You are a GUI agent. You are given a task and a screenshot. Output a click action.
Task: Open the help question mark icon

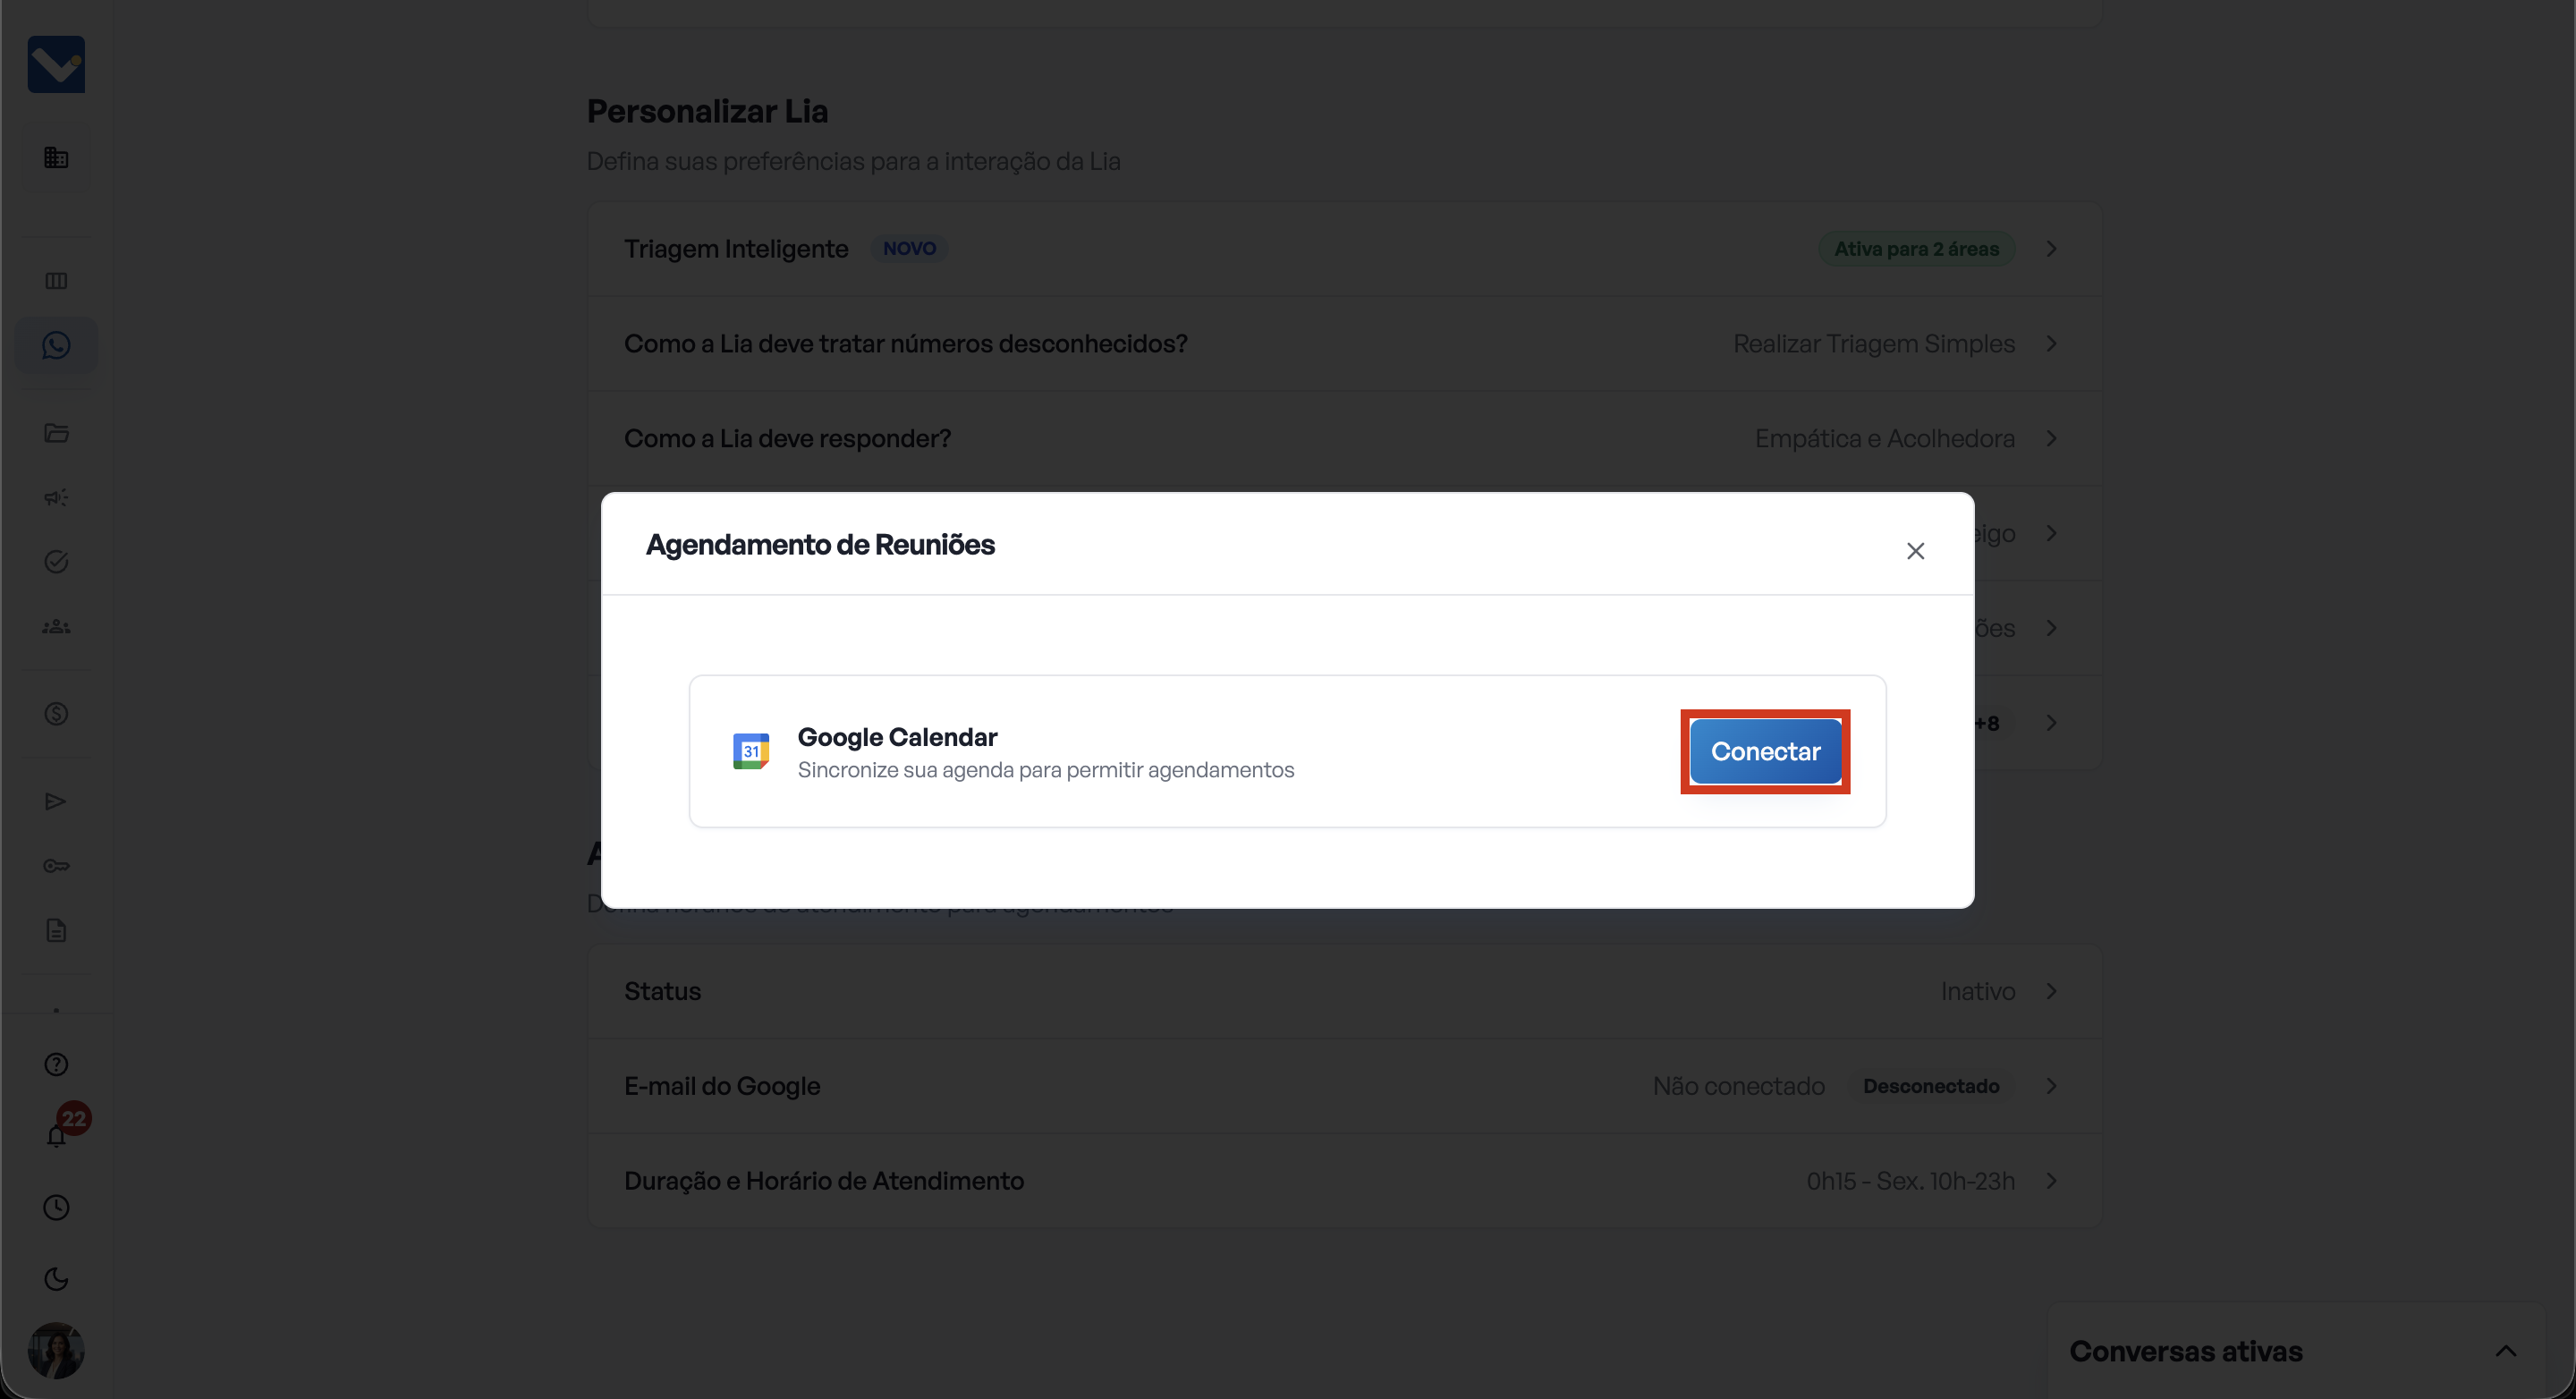pos(56,1064)
